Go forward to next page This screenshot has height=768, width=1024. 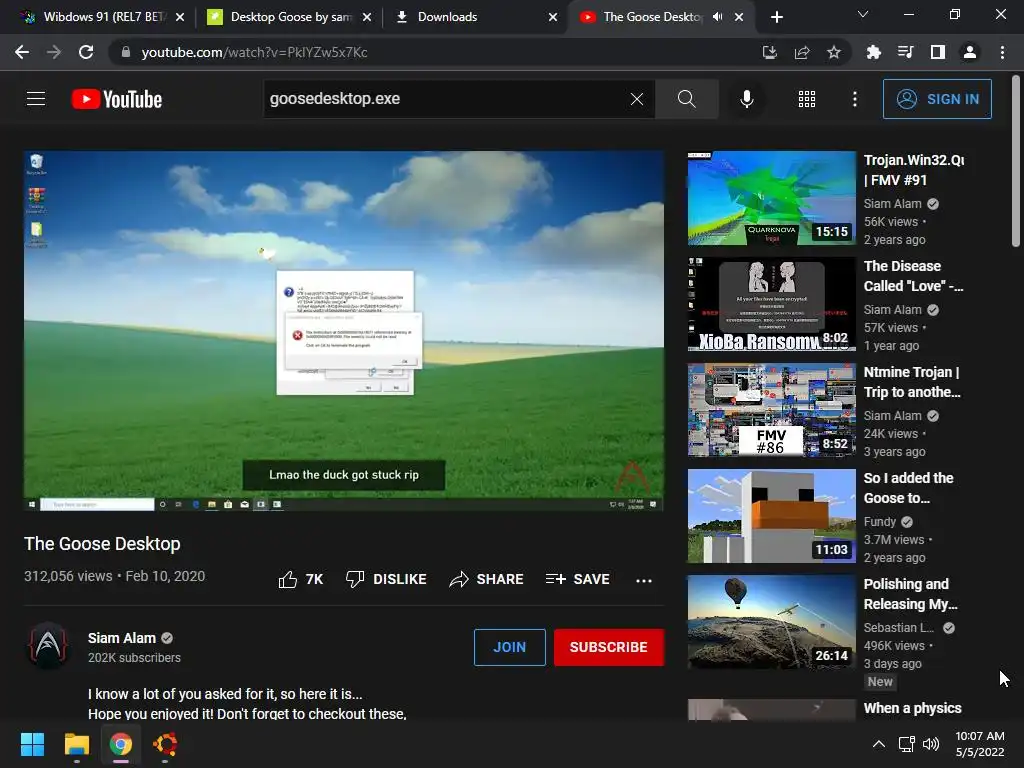[x=54, y=52]
